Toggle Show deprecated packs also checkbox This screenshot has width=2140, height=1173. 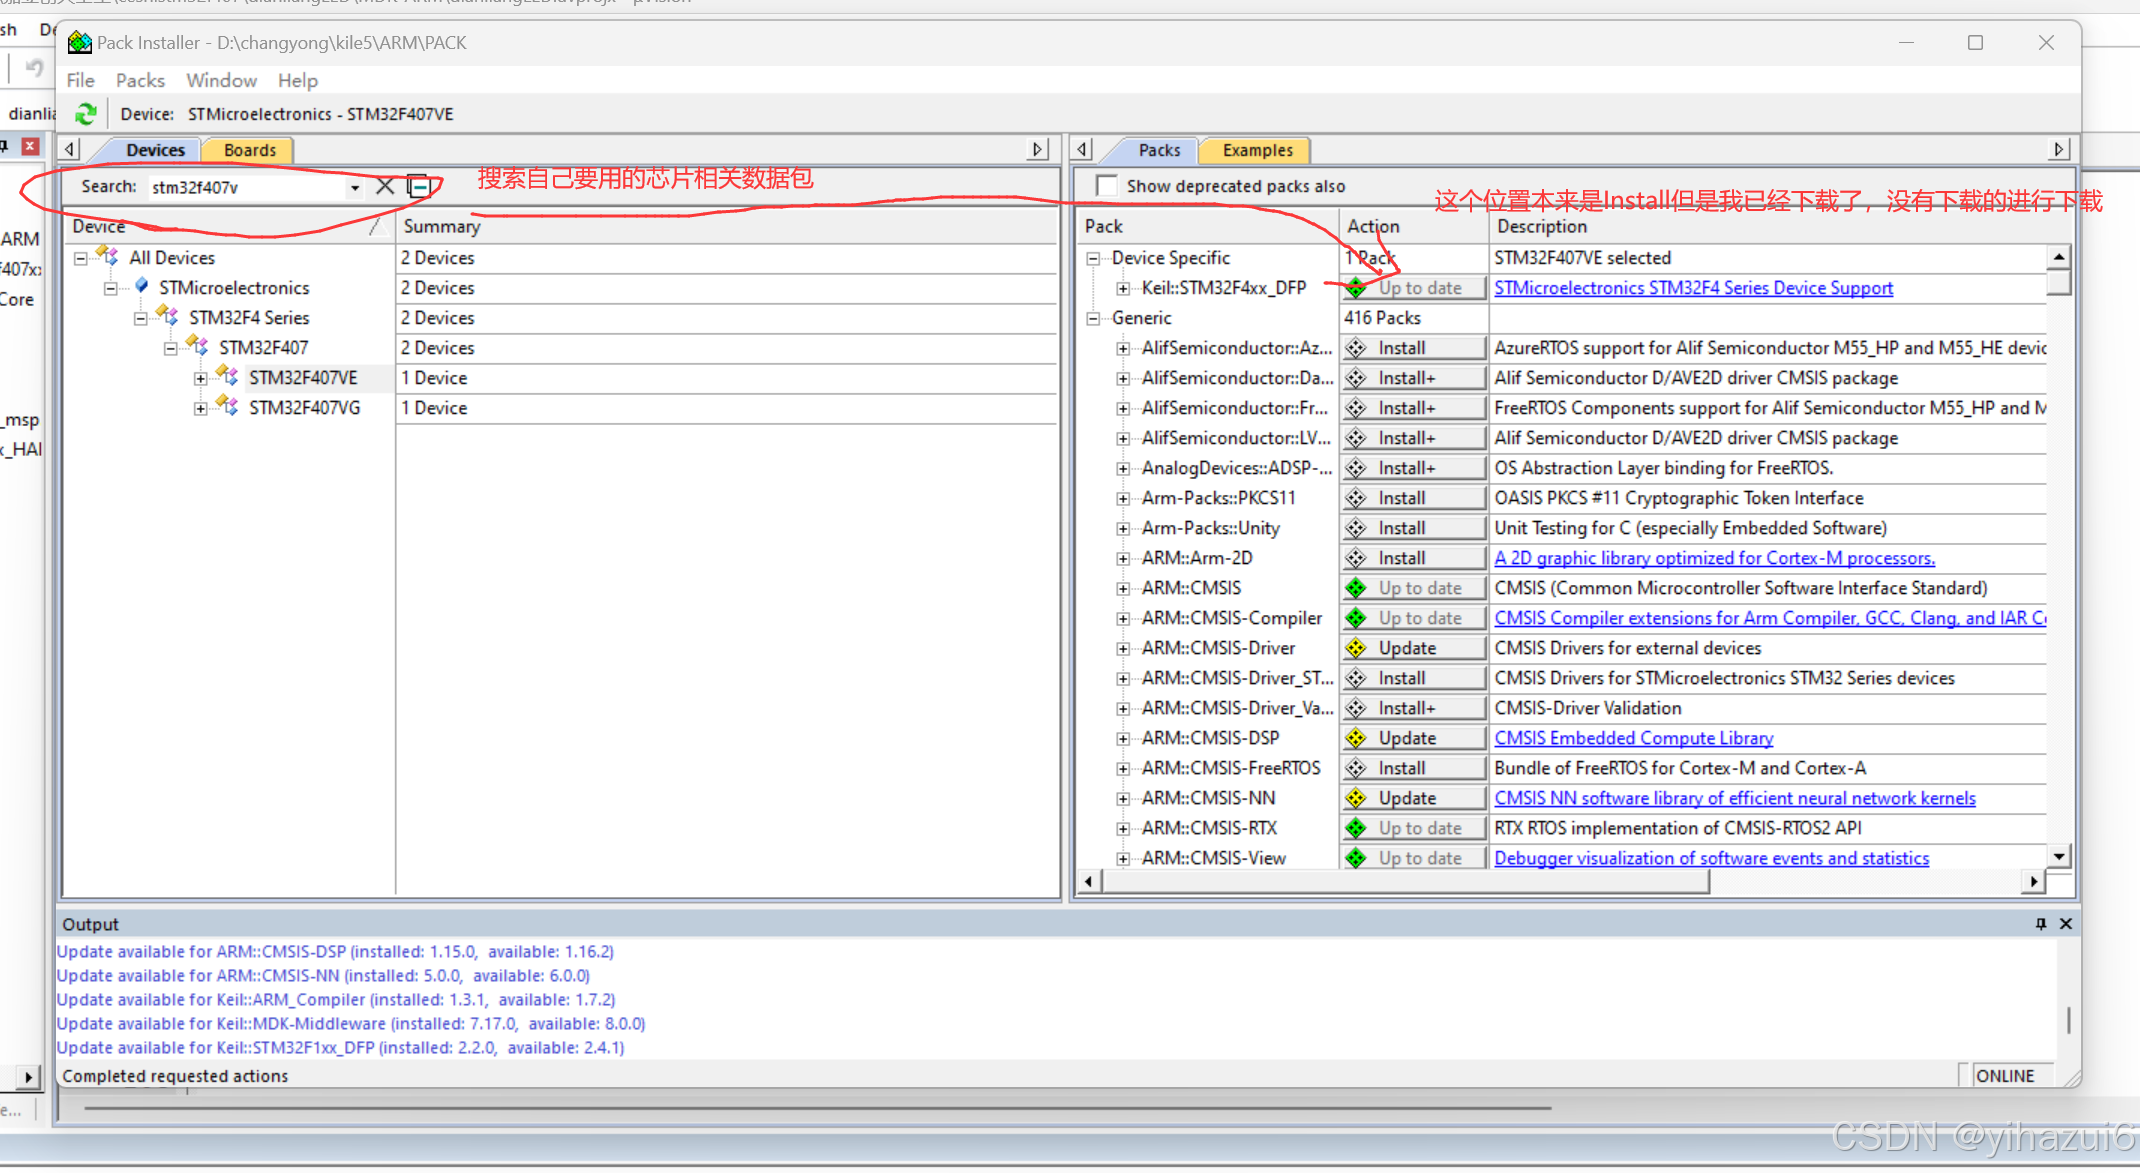click(1106, 186)
